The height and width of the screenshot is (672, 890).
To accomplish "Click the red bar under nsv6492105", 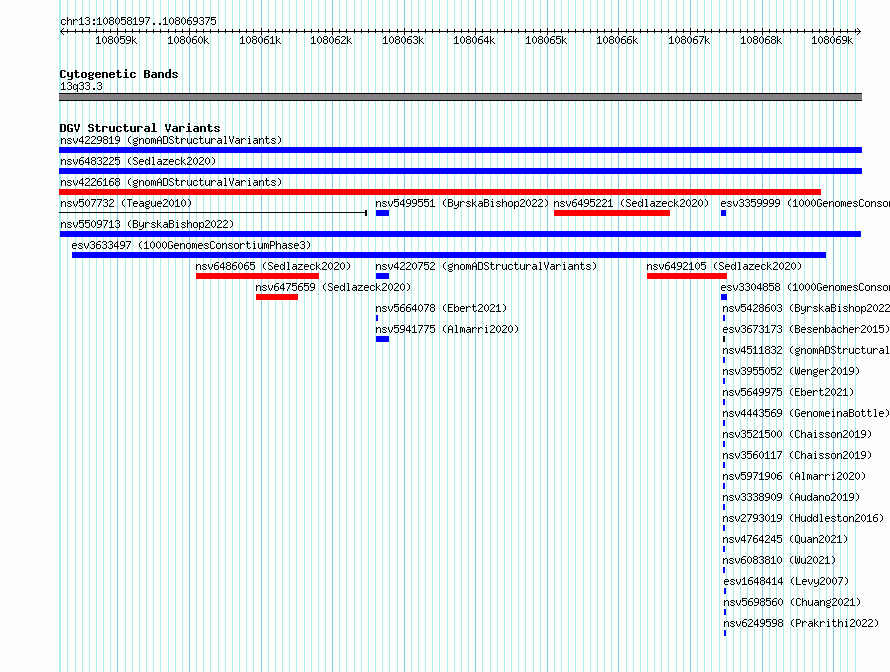I will point(687,276).
